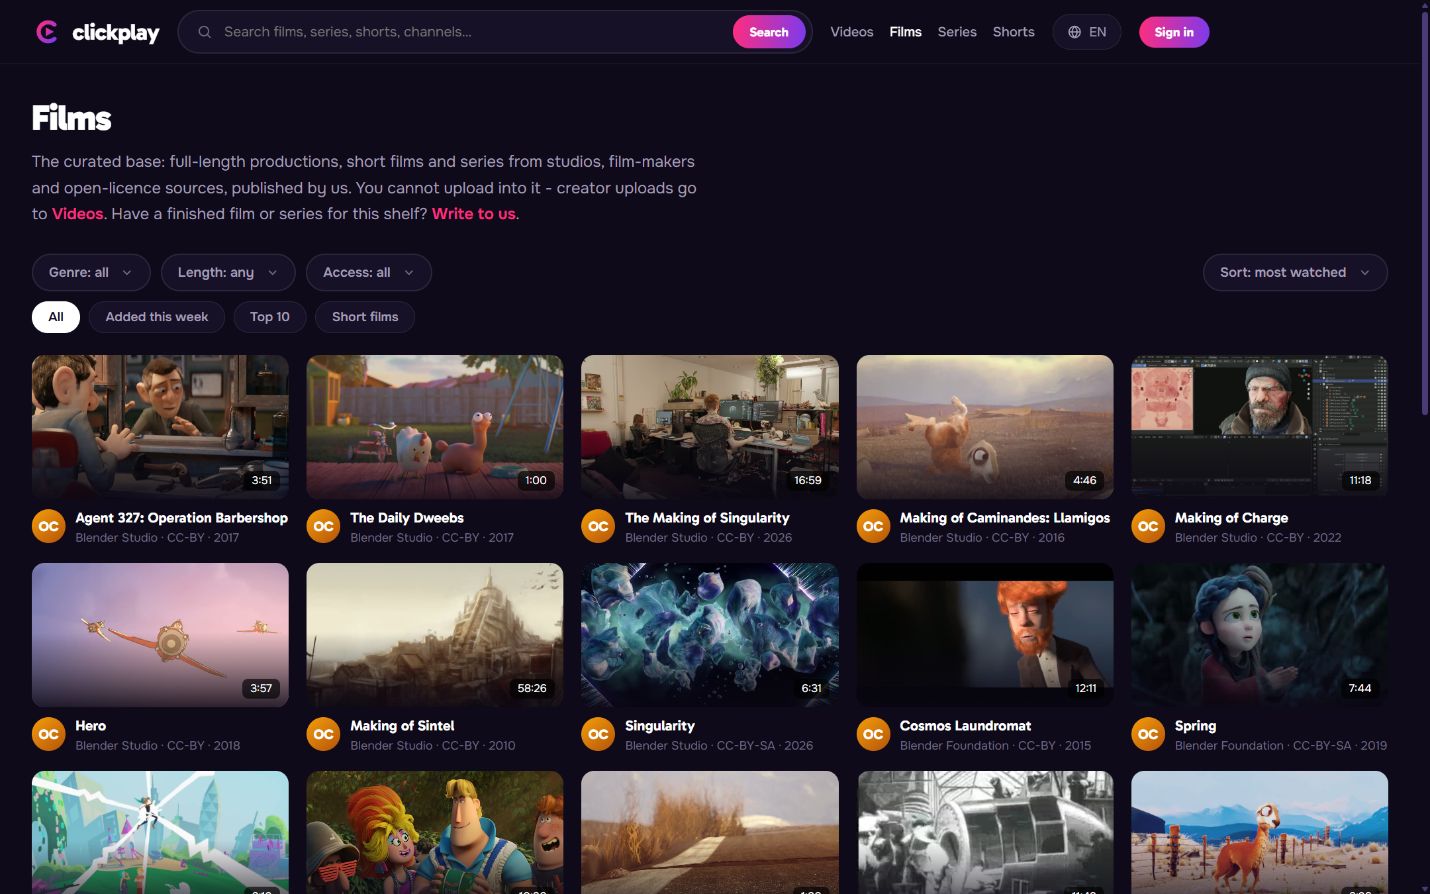Open the clickplay logo home link
Viewport: 1430px width, 894px height.
[97, 32]
